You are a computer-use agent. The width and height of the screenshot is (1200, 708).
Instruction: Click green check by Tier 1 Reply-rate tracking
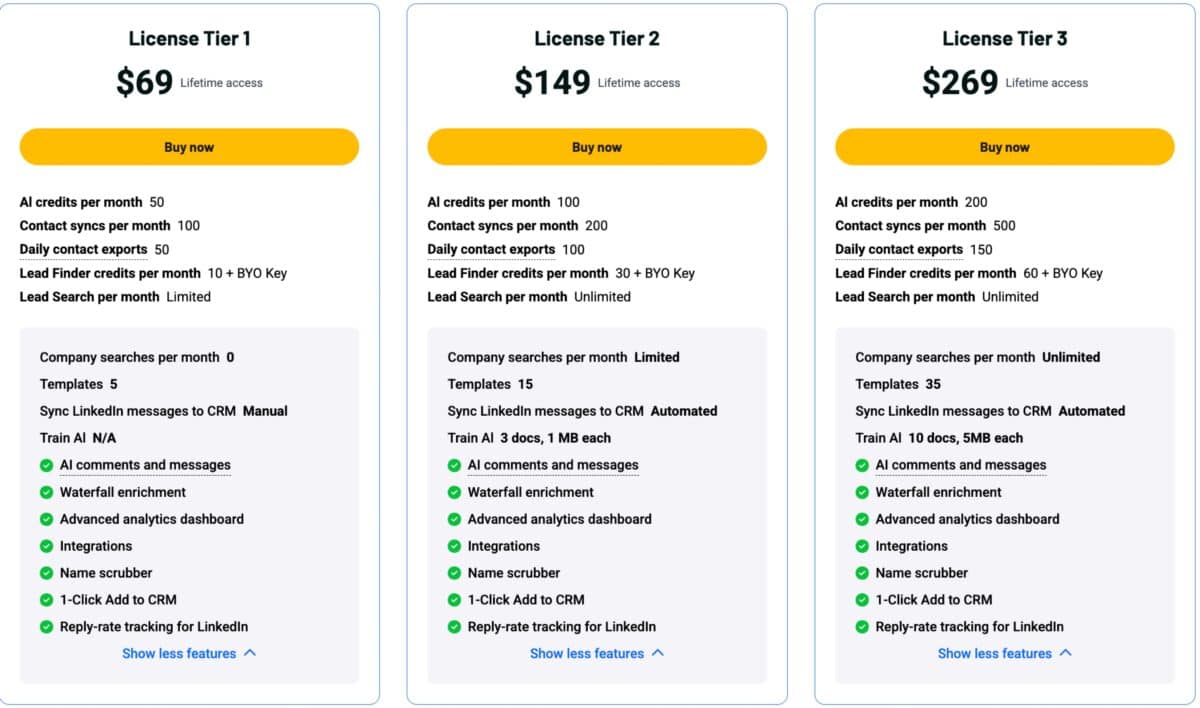[46, 627]
